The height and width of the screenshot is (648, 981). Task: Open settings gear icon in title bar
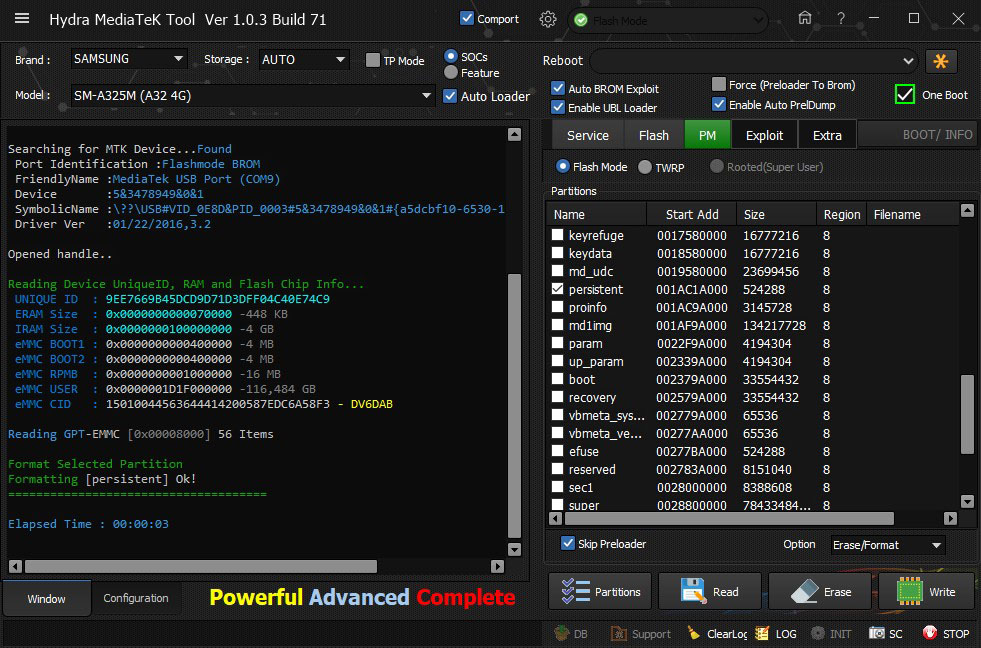547,19
